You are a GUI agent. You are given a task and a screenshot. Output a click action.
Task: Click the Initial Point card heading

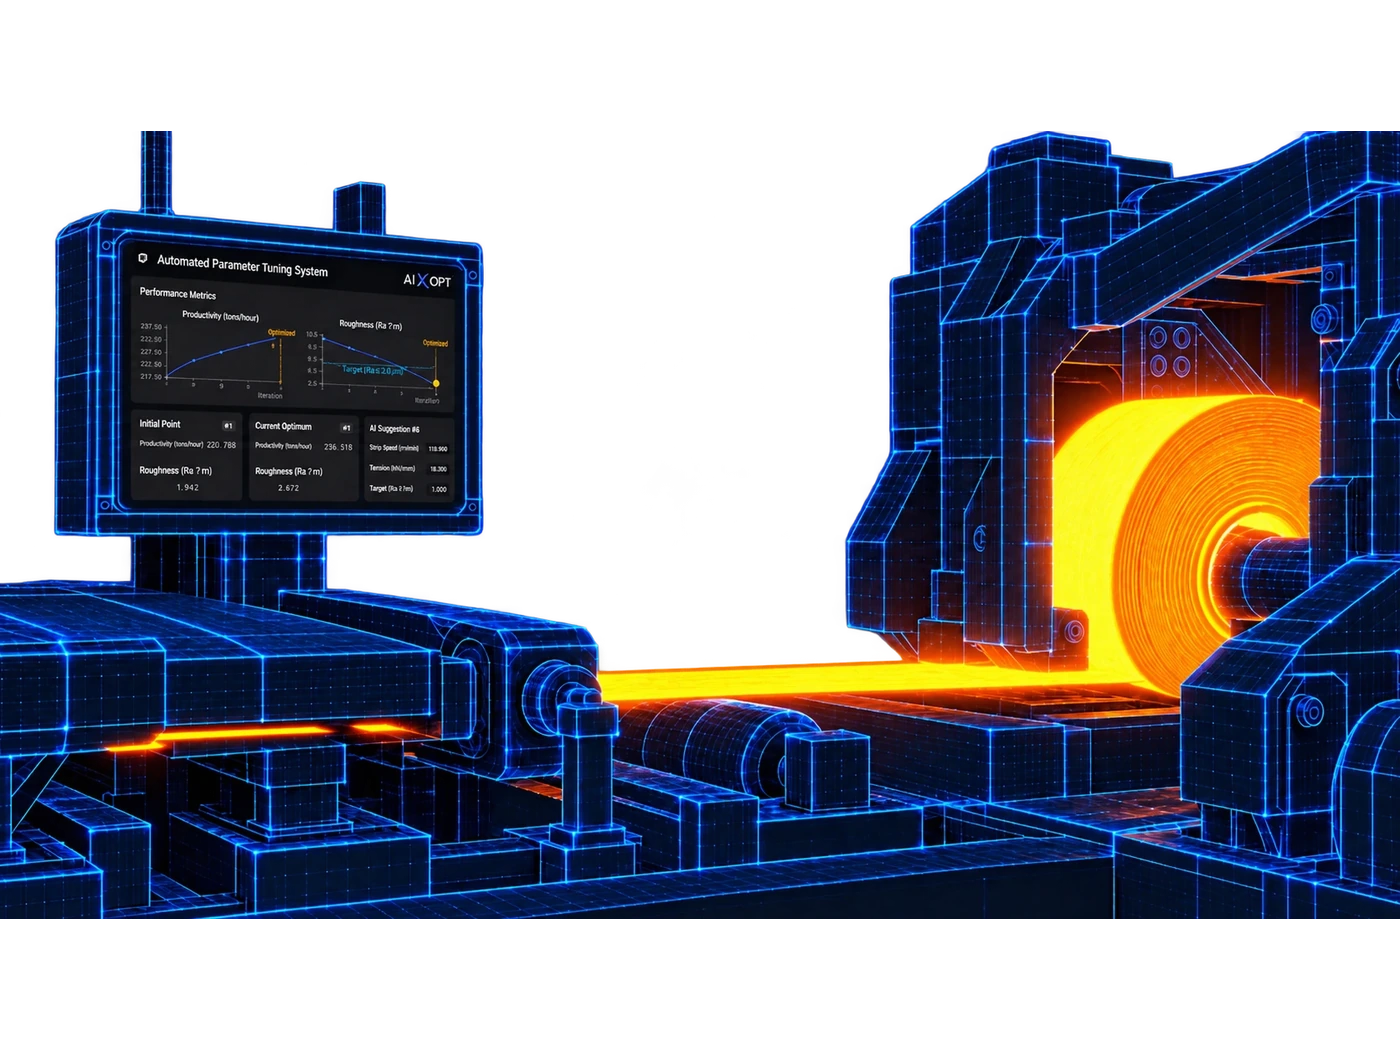(160, 424)
